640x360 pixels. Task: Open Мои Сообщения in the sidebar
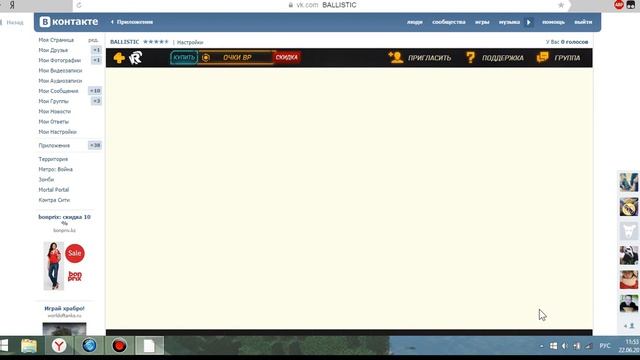point(58,91)
